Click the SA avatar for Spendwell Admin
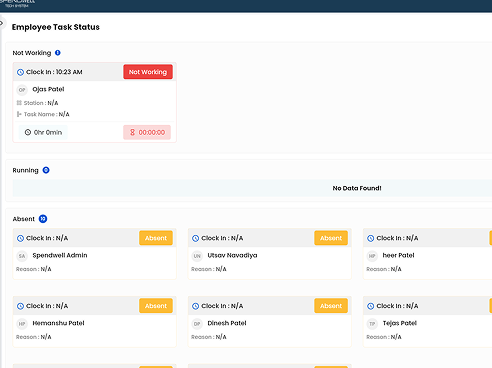 coord(22,256)
